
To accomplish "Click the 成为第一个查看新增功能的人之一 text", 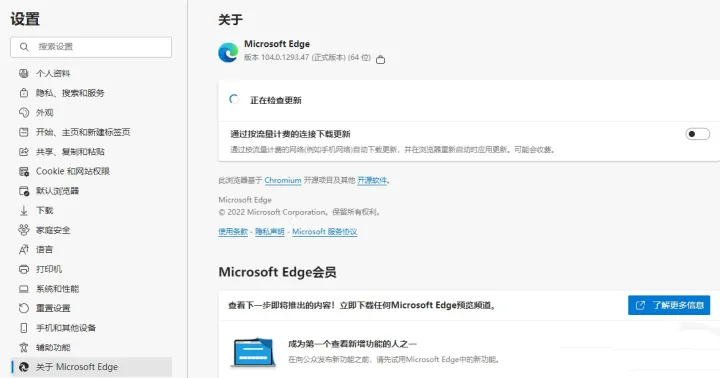I will point(352,344).
